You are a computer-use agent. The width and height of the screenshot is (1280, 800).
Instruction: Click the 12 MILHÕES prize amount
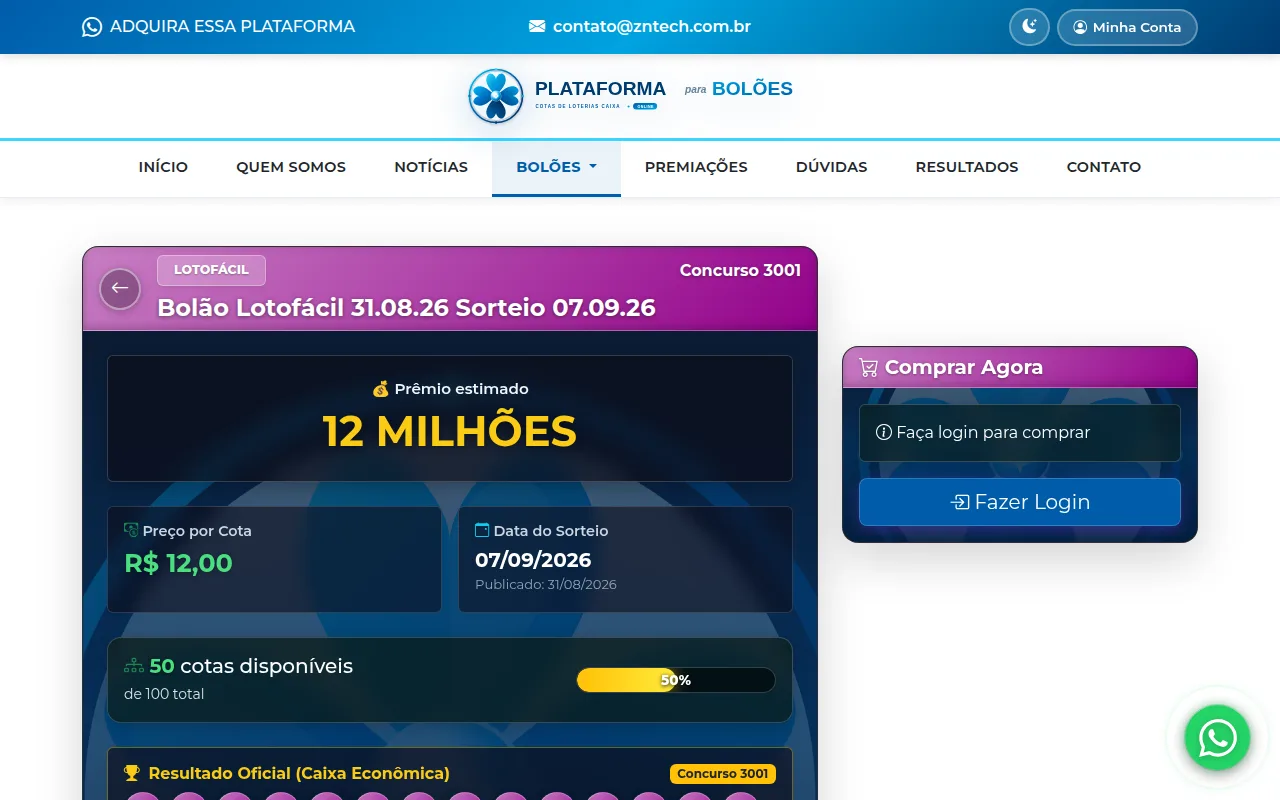(x=450, y=432)
